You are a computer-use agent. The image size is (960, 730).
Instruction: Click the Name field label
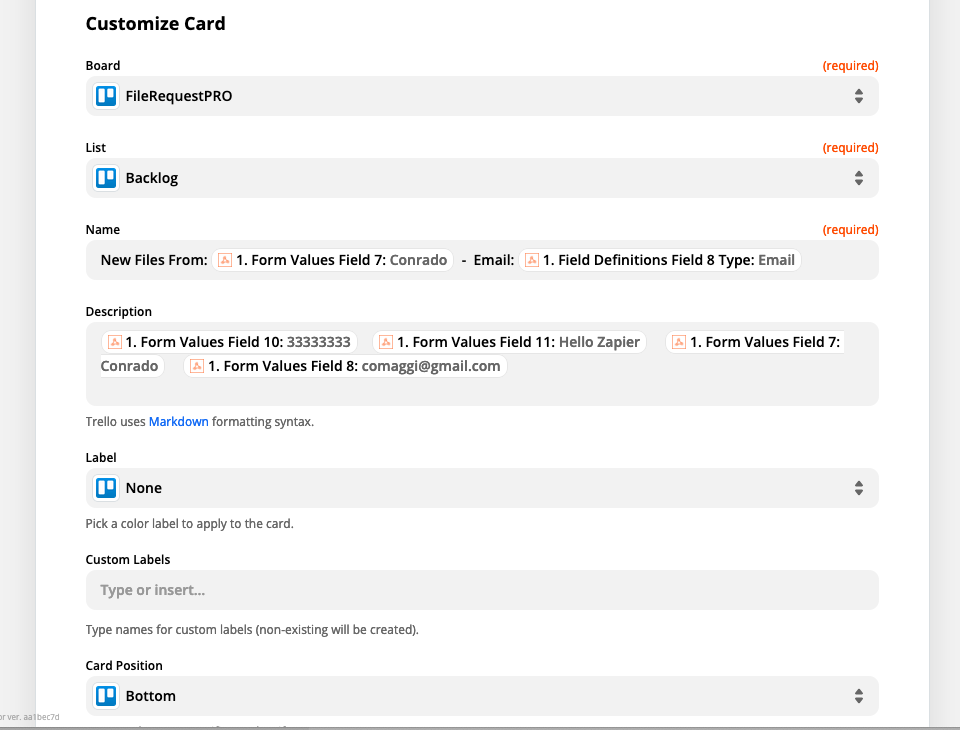pyautogui.click(x=103, y=230)
